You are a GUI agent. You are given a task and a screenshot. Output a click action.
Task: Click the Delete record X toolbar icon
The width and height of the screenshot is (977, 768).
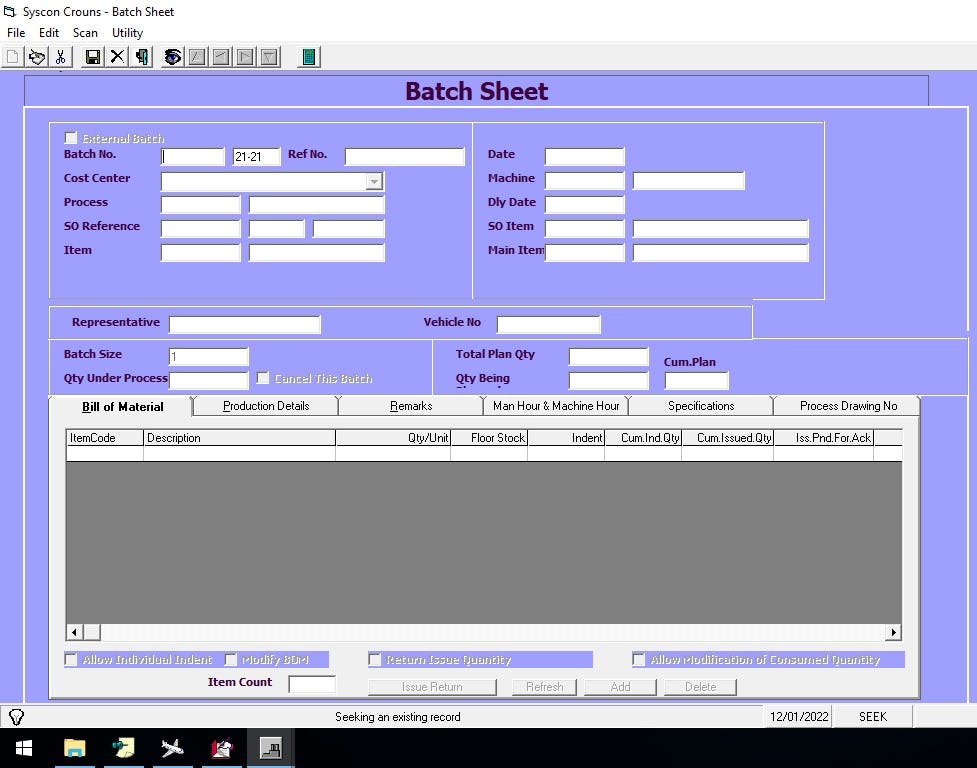coord(117,57)
